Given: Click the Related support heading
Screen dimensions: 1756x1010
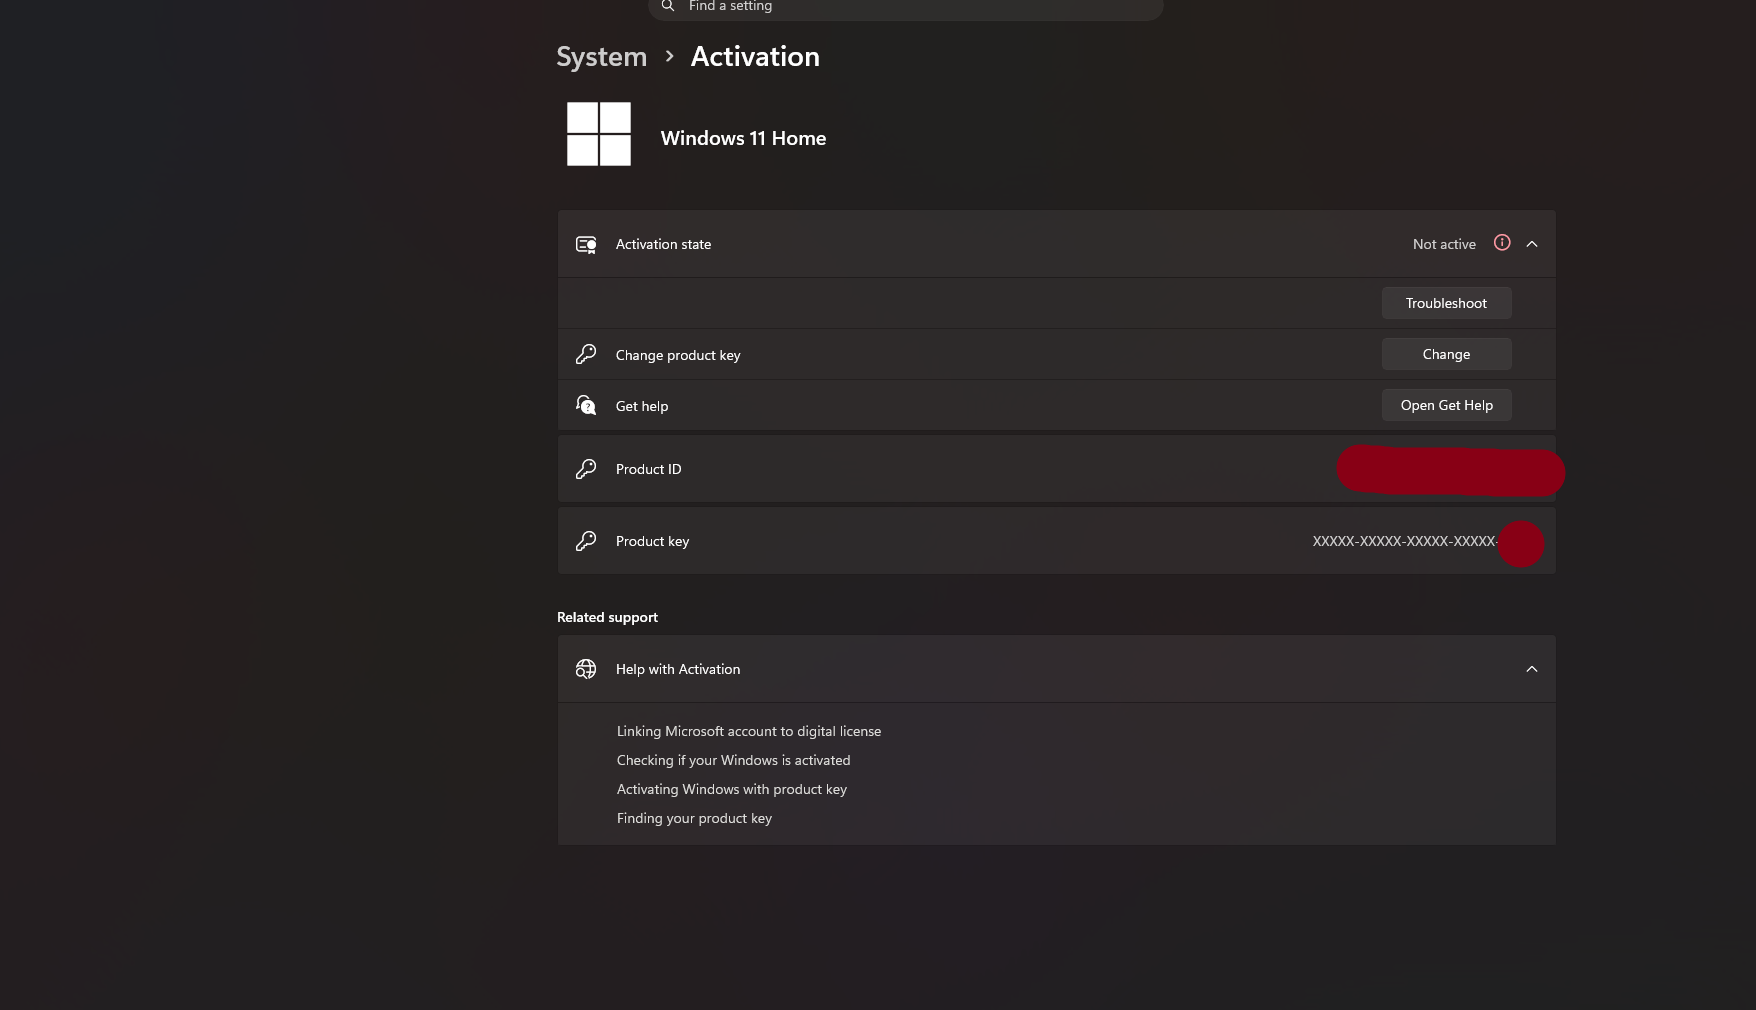Looking at the screenshot, I should pyautogui.click(x=607, y=617).
